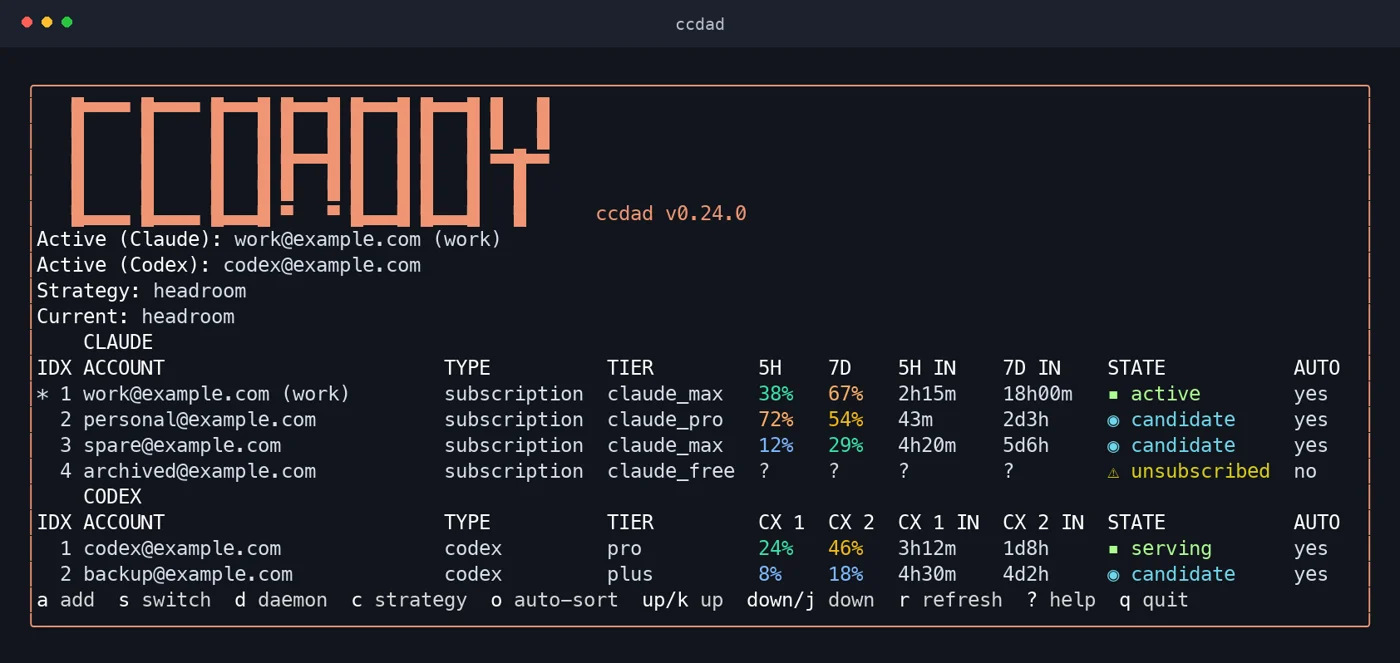The height and width of the screenshot is (663, 1400).
Task: Click the 'no' auto value for archived account
Action: click(x=1305, y=472)
